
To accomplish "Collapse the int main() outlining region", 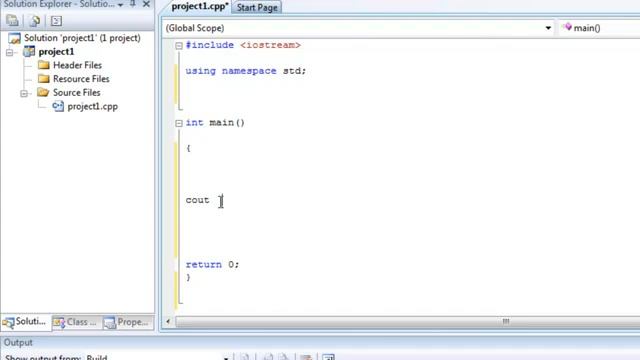I will (179, 123).
